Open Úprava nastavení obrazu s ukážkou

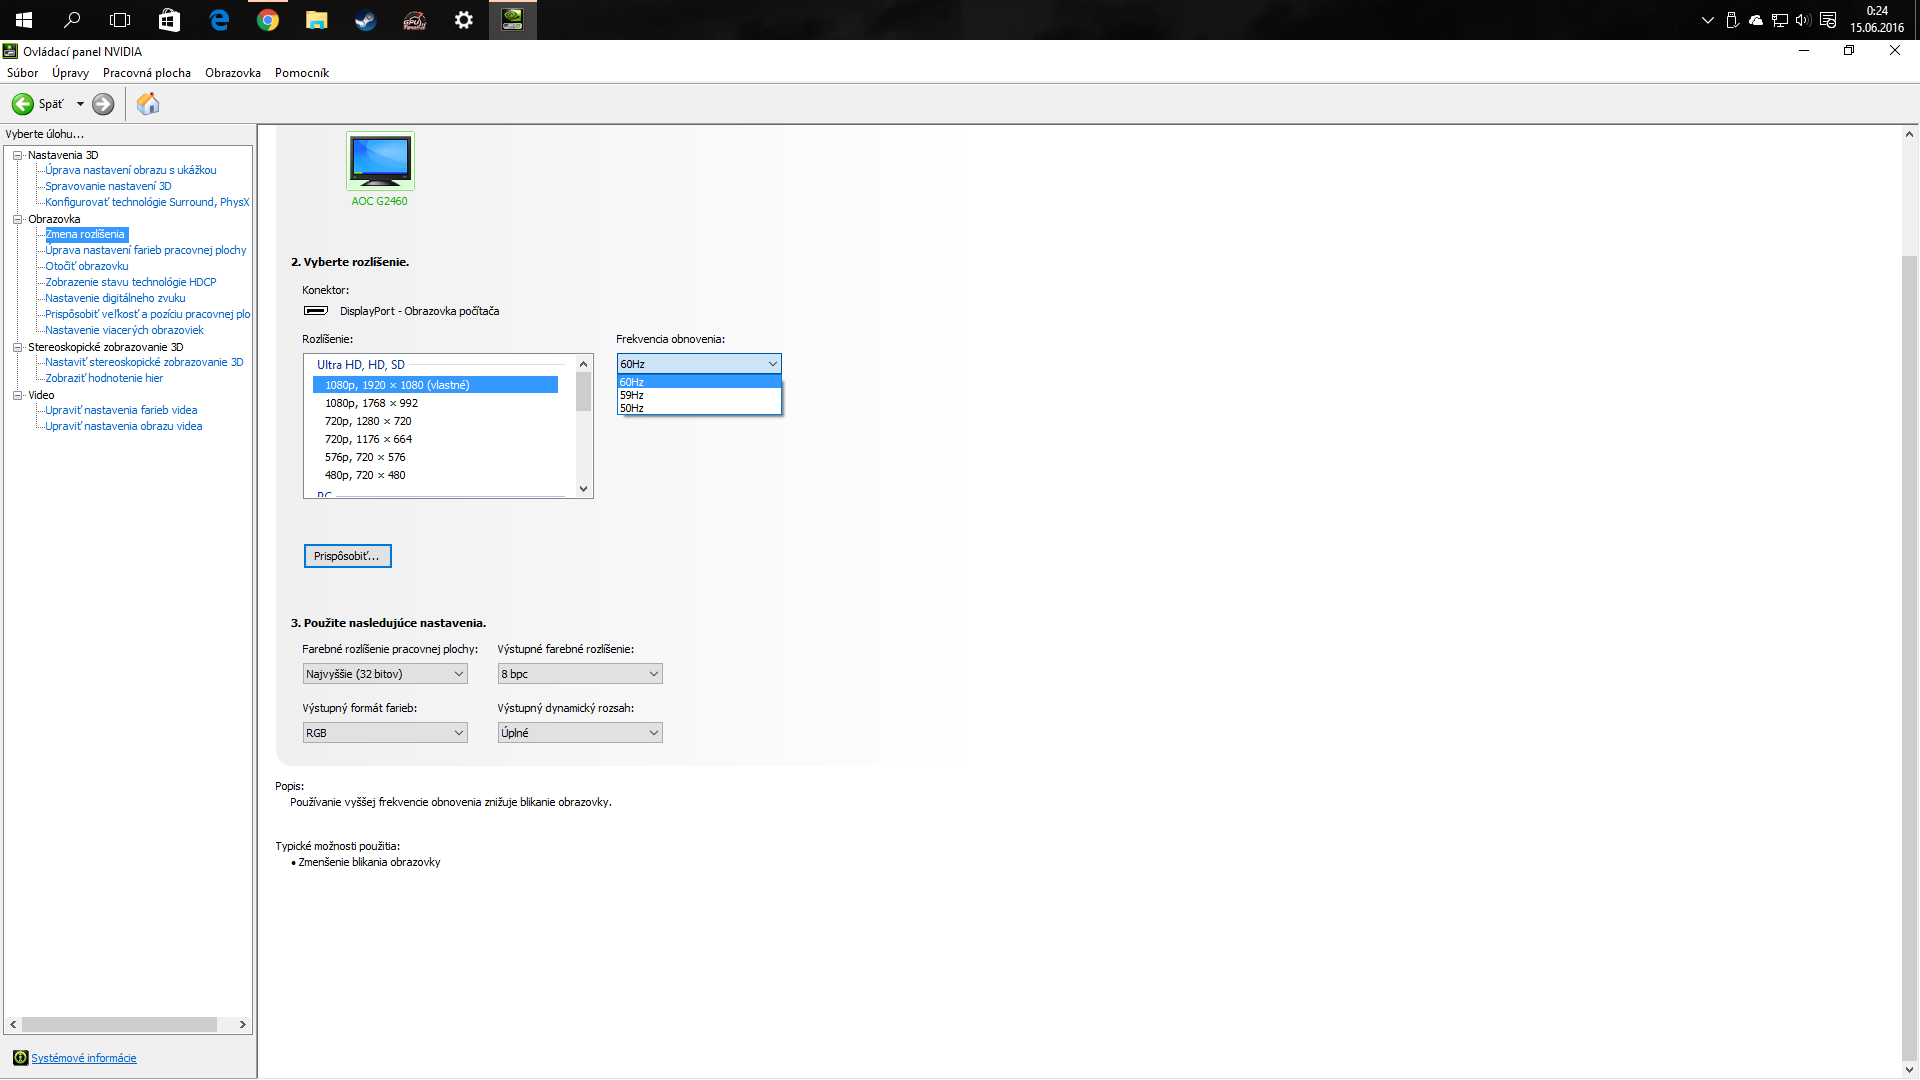pyautogui.click(x=131, y=170)
